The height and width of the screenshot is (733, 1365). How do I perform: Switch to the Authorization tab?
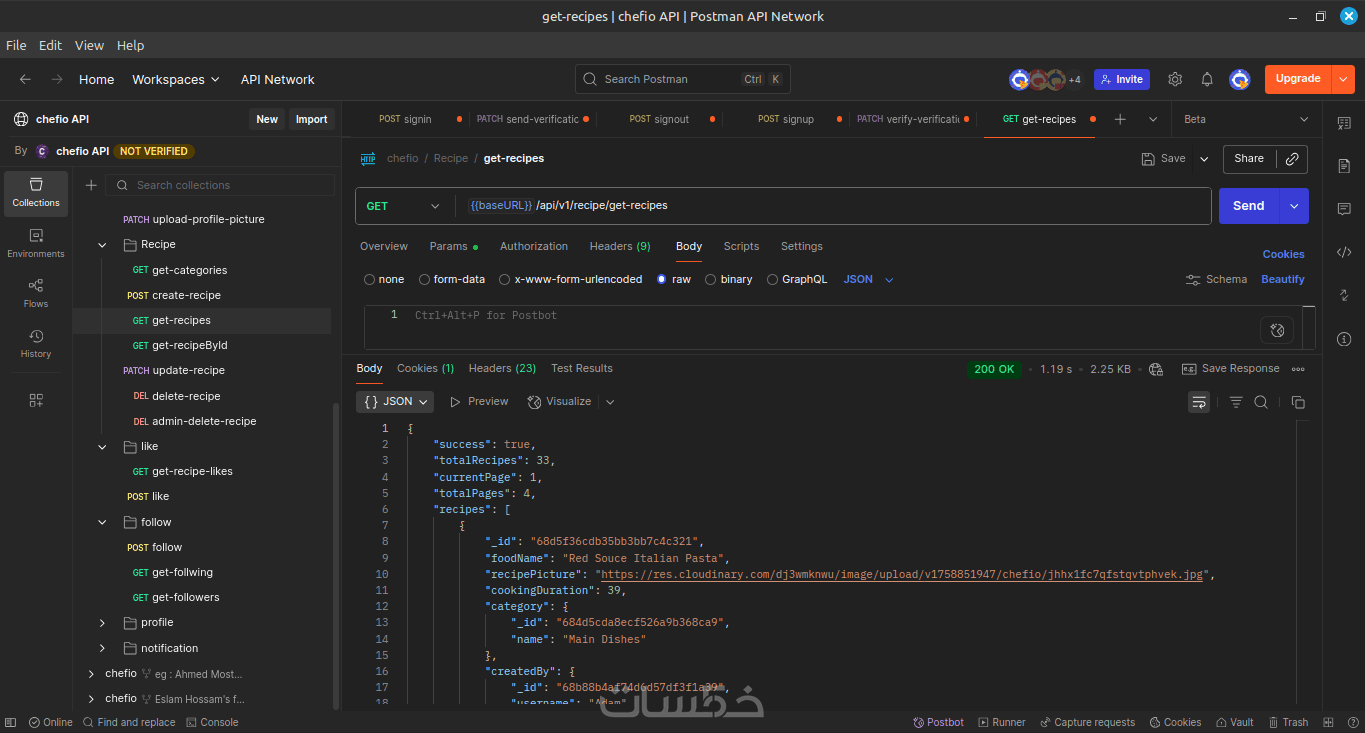click(534, 246)
